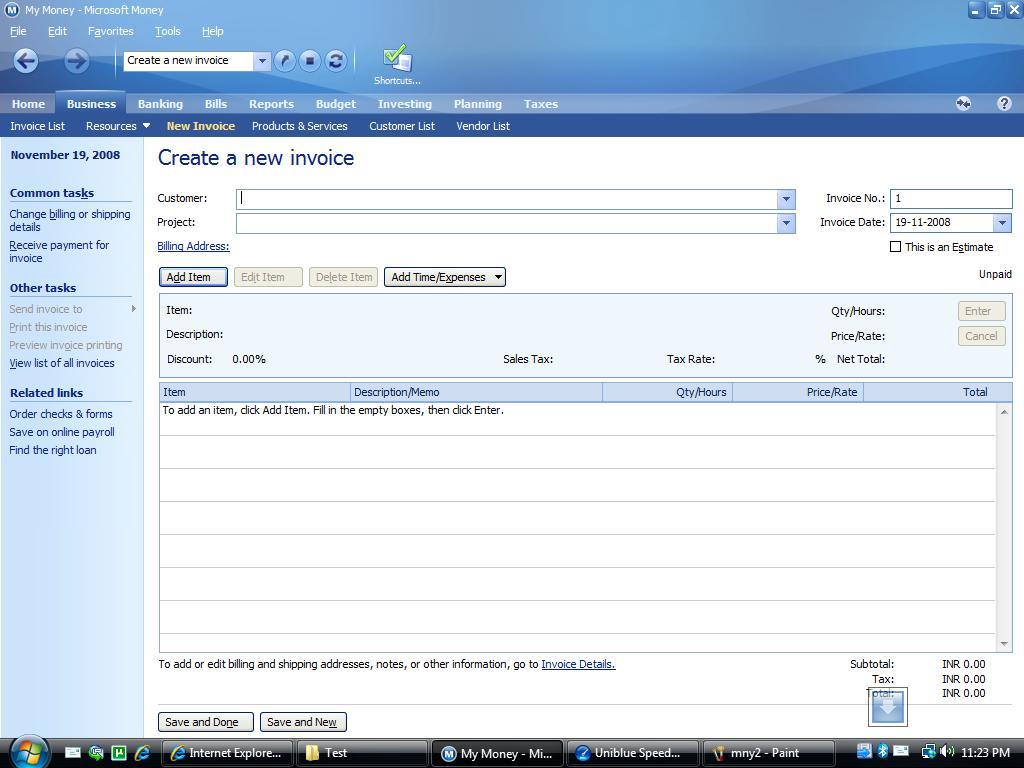
Task: Click the sync arrows icon beside Help
Action: pos(963,103)
